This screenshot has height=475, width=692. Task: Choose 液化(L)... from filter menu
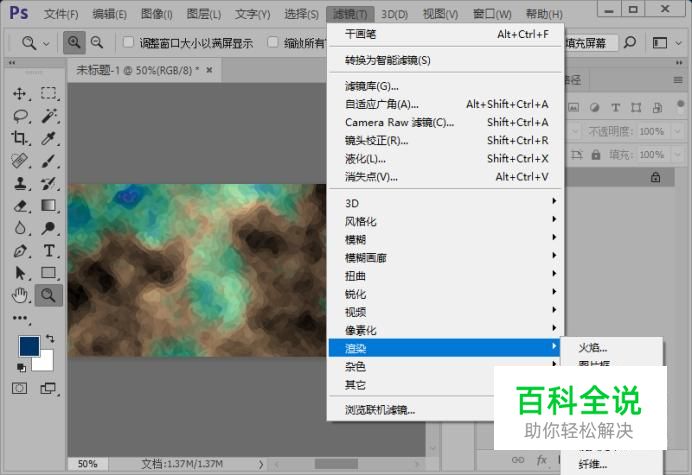tap(446, 158)
